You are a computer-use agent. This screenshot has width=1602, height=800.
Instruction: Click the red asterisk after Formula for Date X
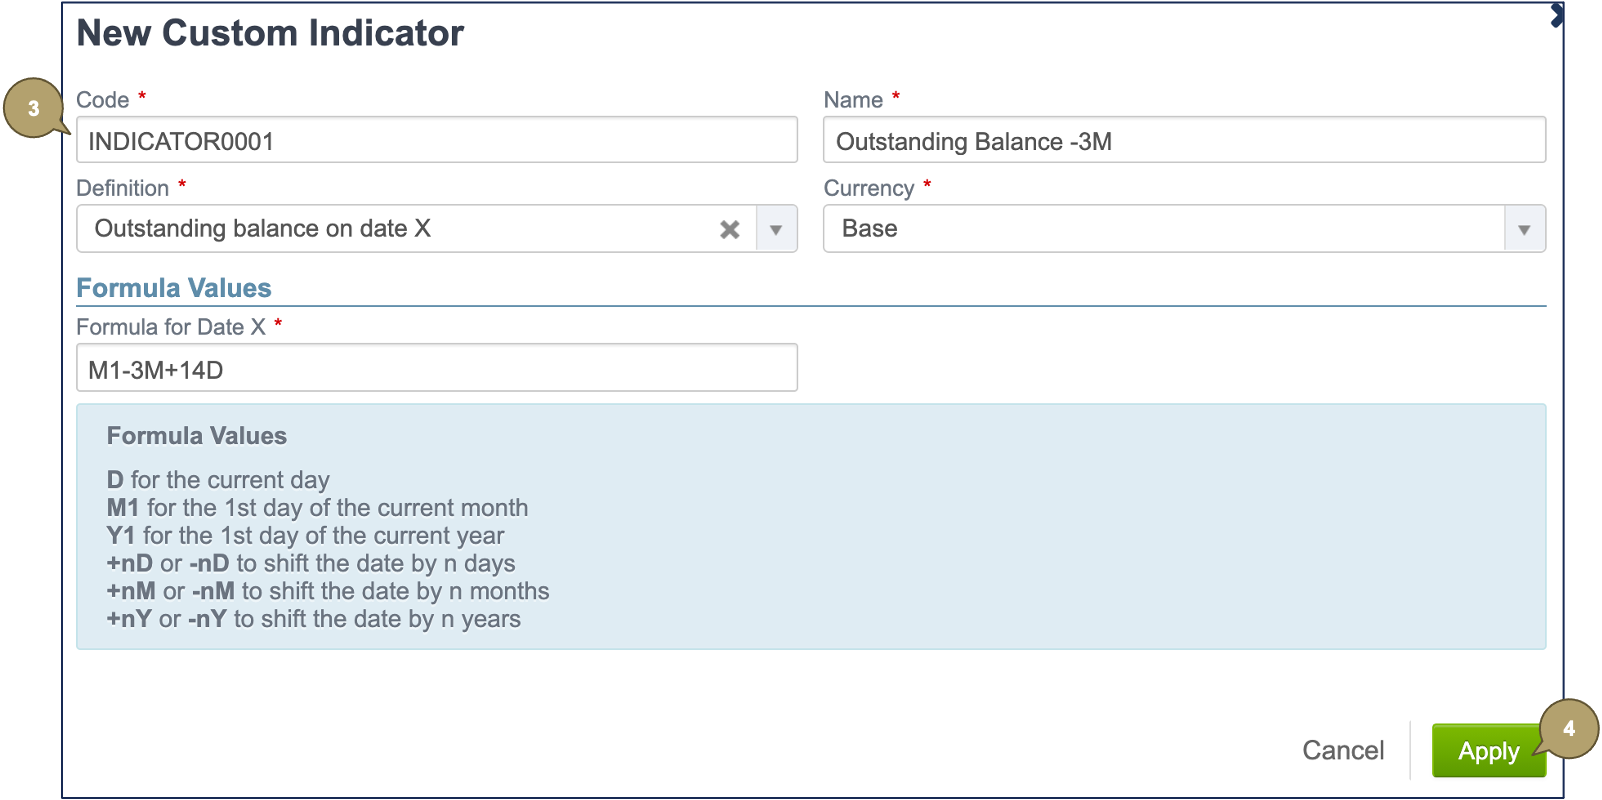click(277, 323)
